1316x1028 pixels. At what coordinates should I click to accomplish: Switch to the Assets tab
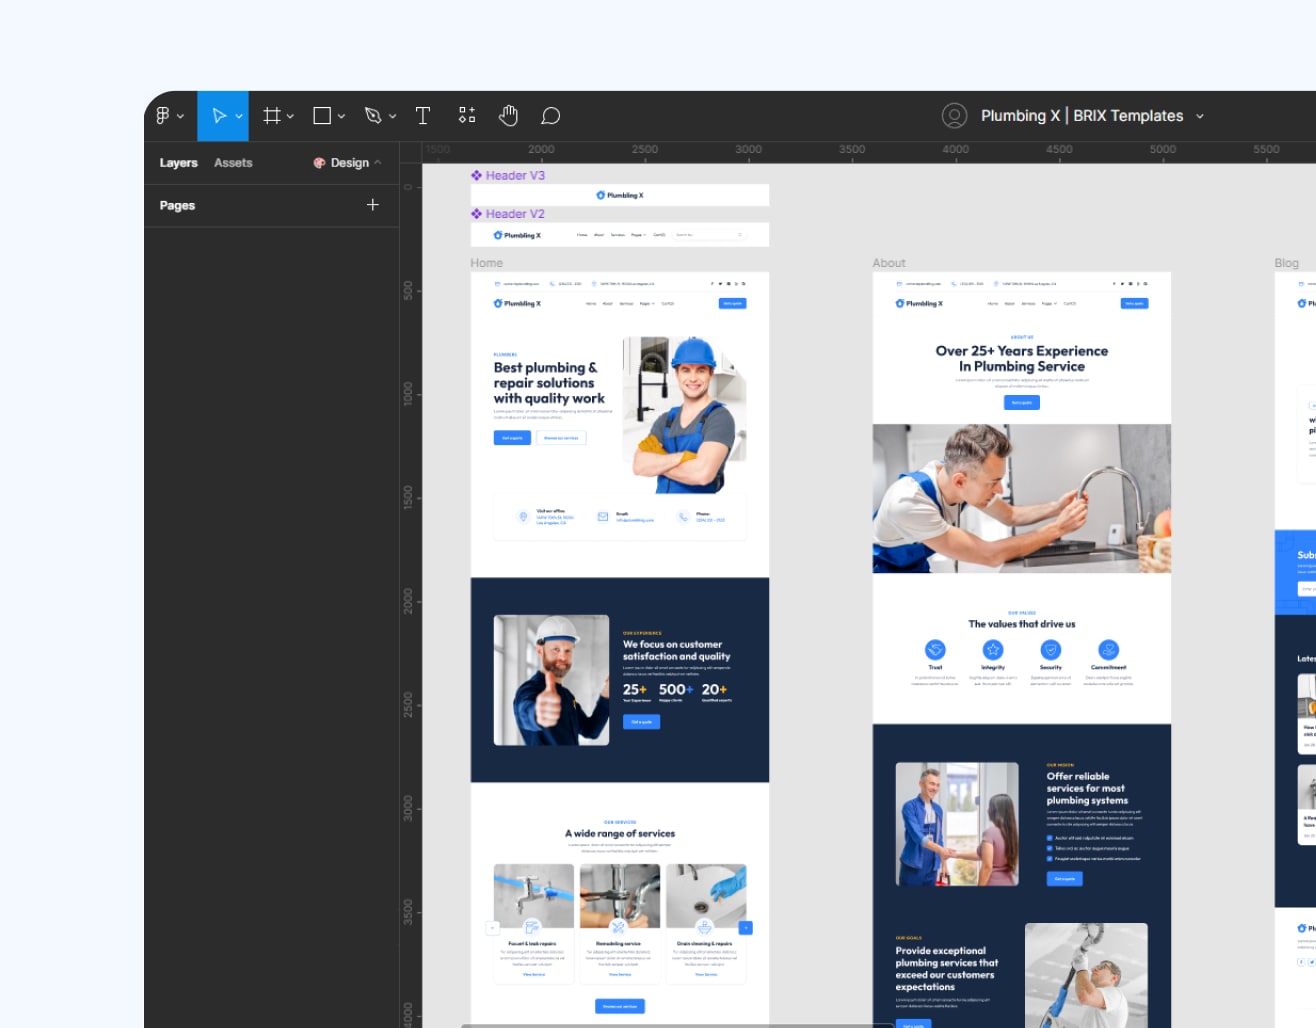pos(232,162)
